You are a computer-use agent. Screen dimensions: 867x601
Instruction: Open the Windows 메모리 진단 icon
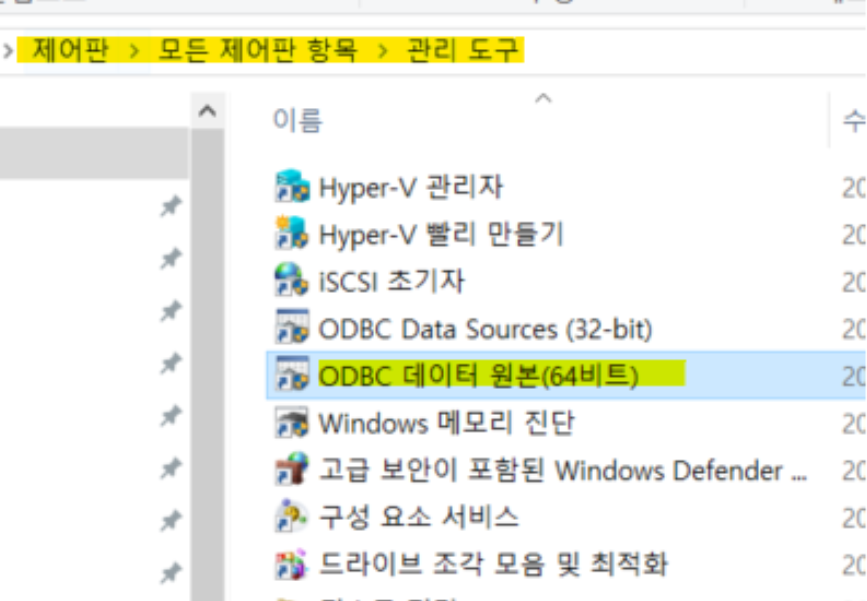point(291,423)
